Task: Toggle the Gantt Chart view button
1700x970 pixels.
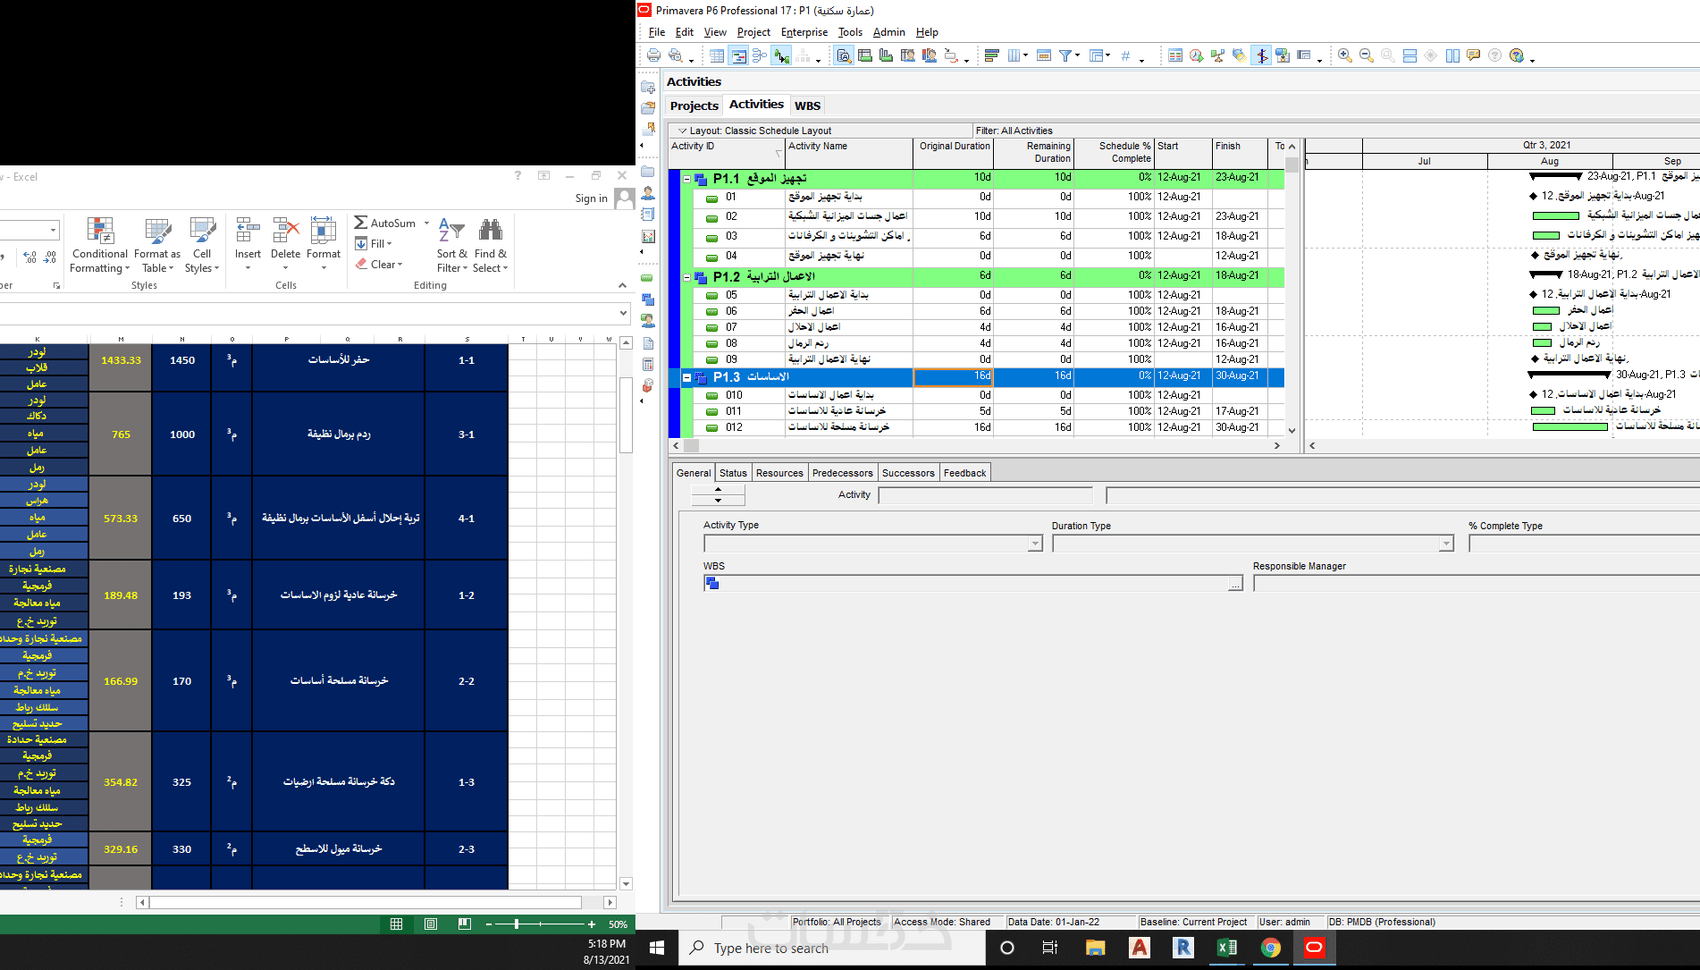Action: pyautogui.click(x=738, y=56)
